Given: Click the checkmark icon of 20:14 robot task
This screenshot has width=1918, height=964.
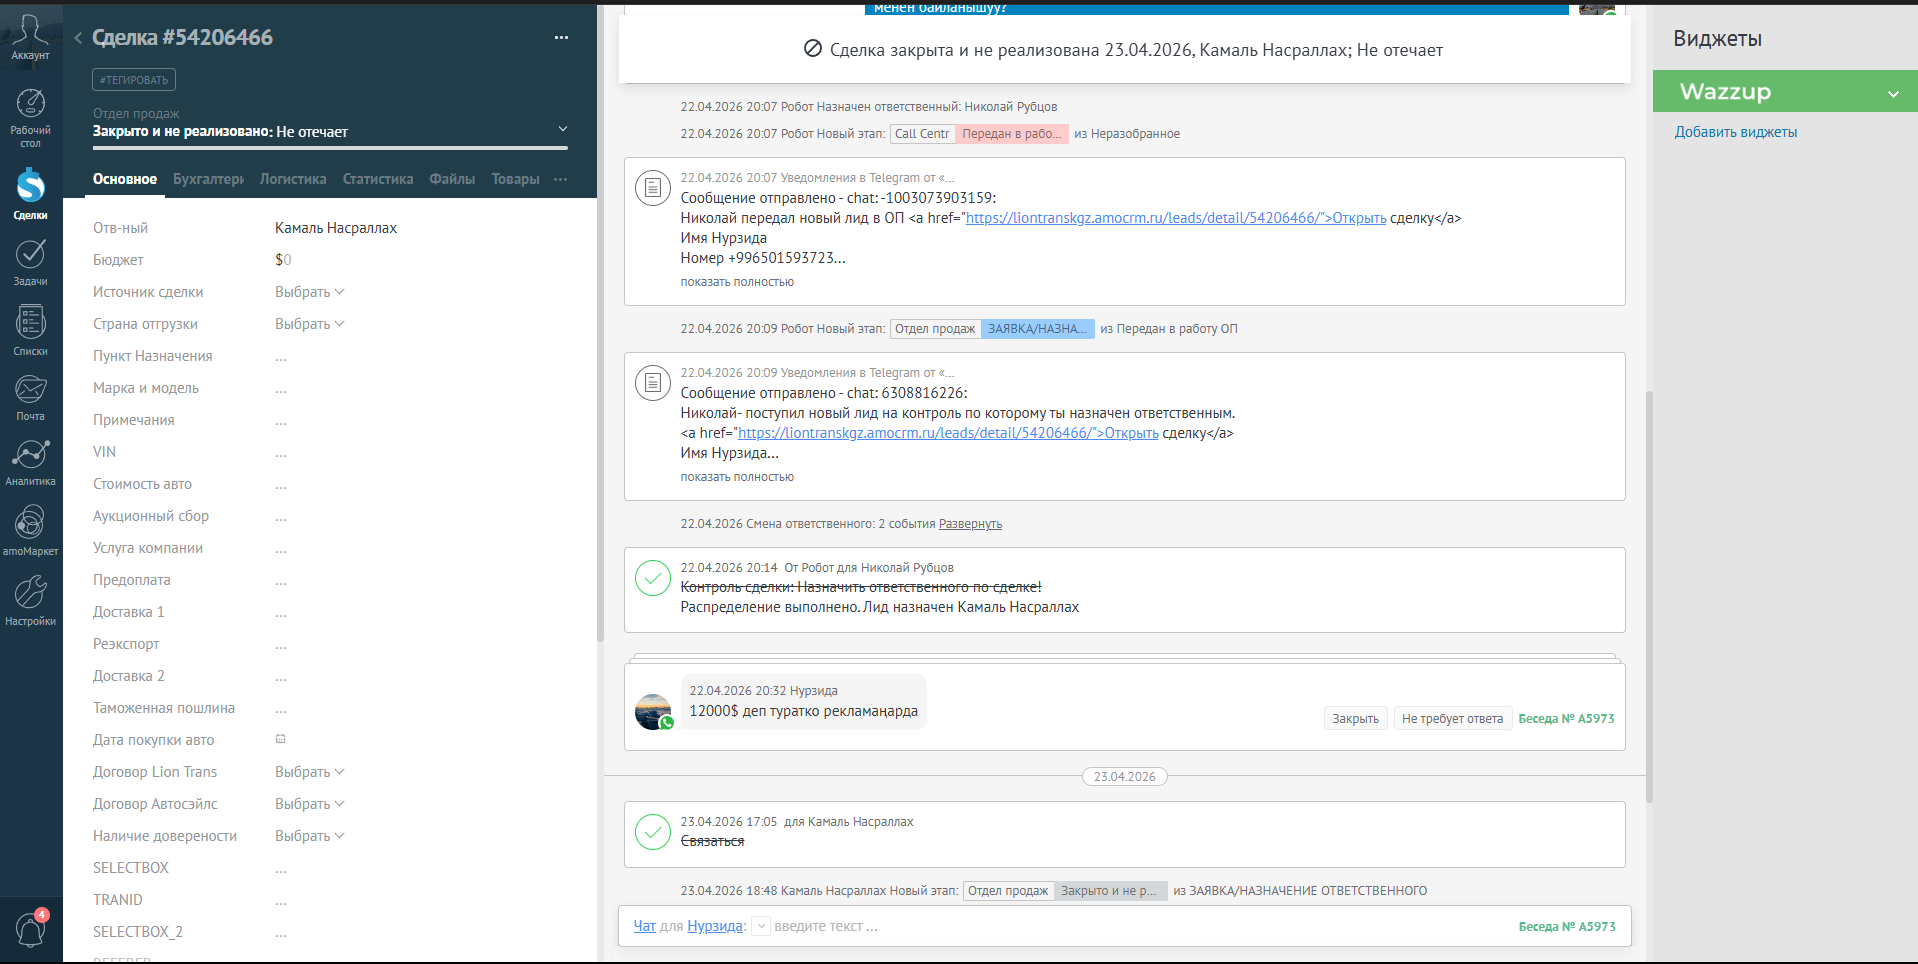Looking at the screenshot, I should [x=653, y=577].
